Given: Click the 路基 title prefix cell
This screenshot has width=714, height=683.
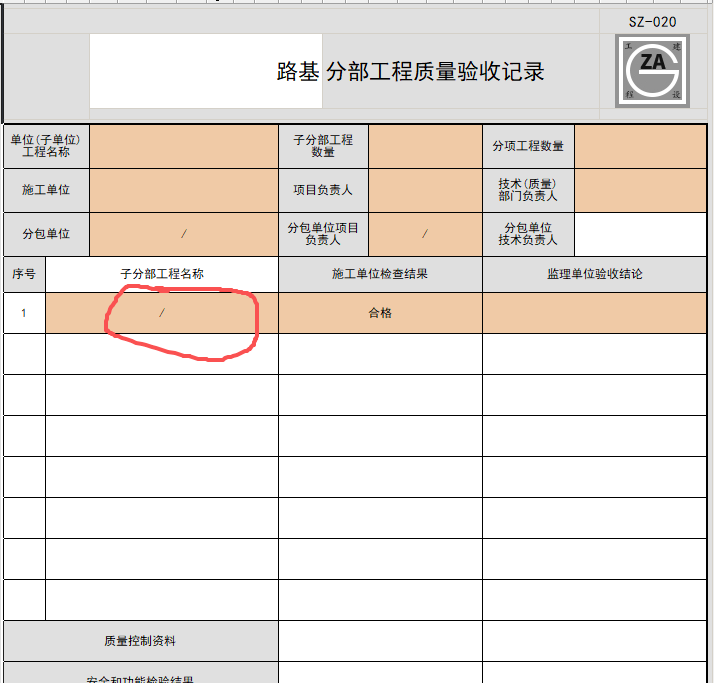Looking at the screenshot, I should (206, 71).
